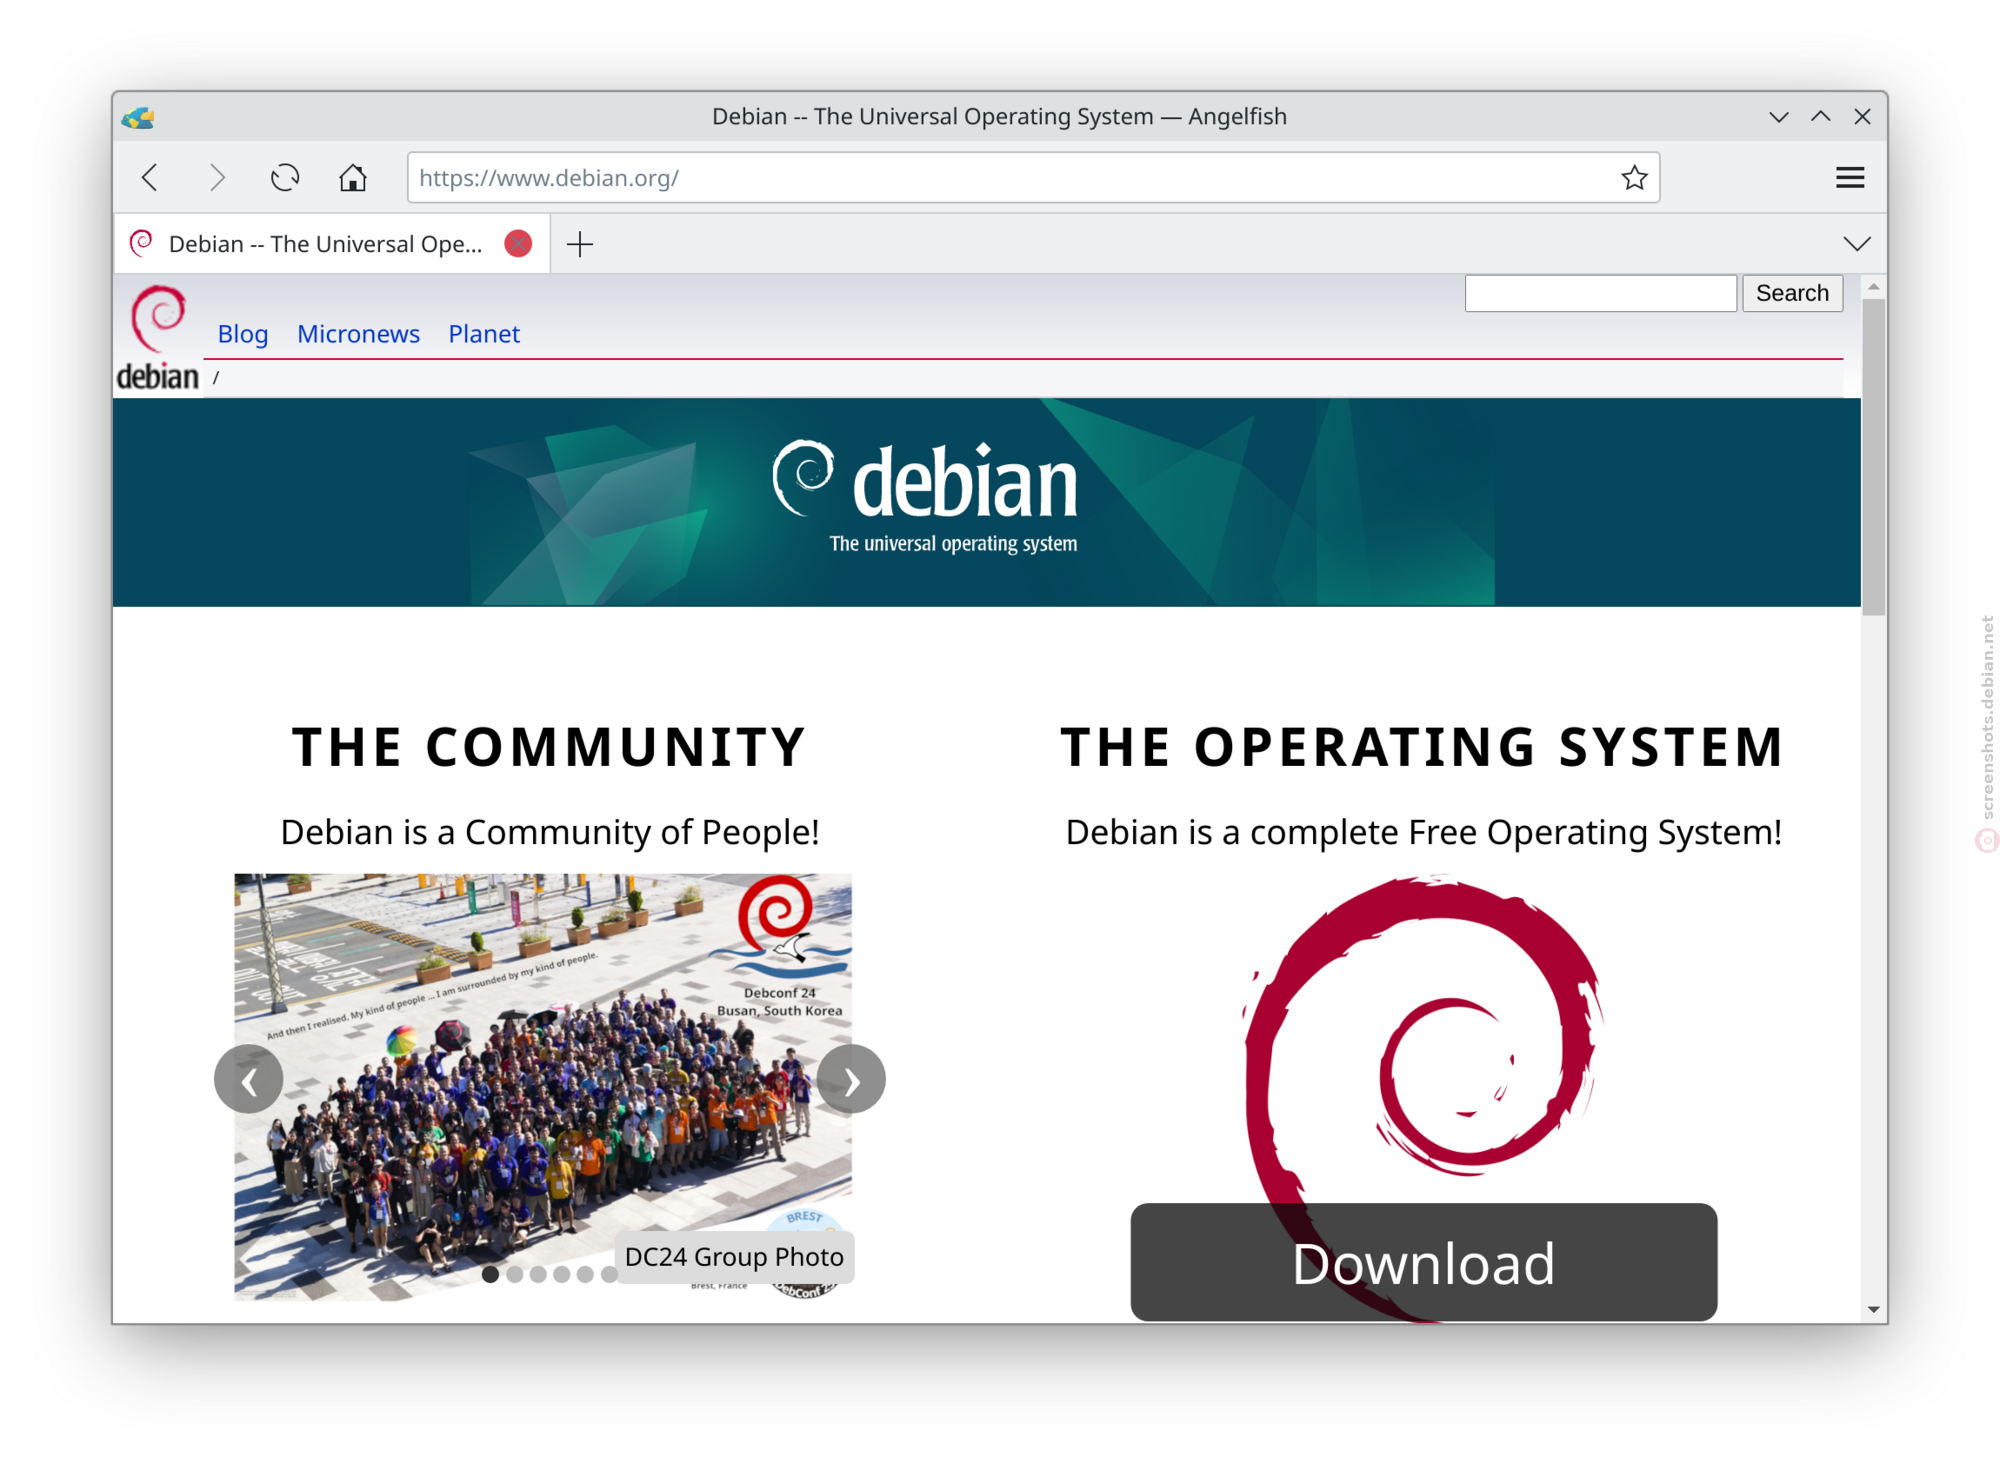Go back with the back arrow
Viewport: 2000px width, 1457px height.
pos(150,178)
